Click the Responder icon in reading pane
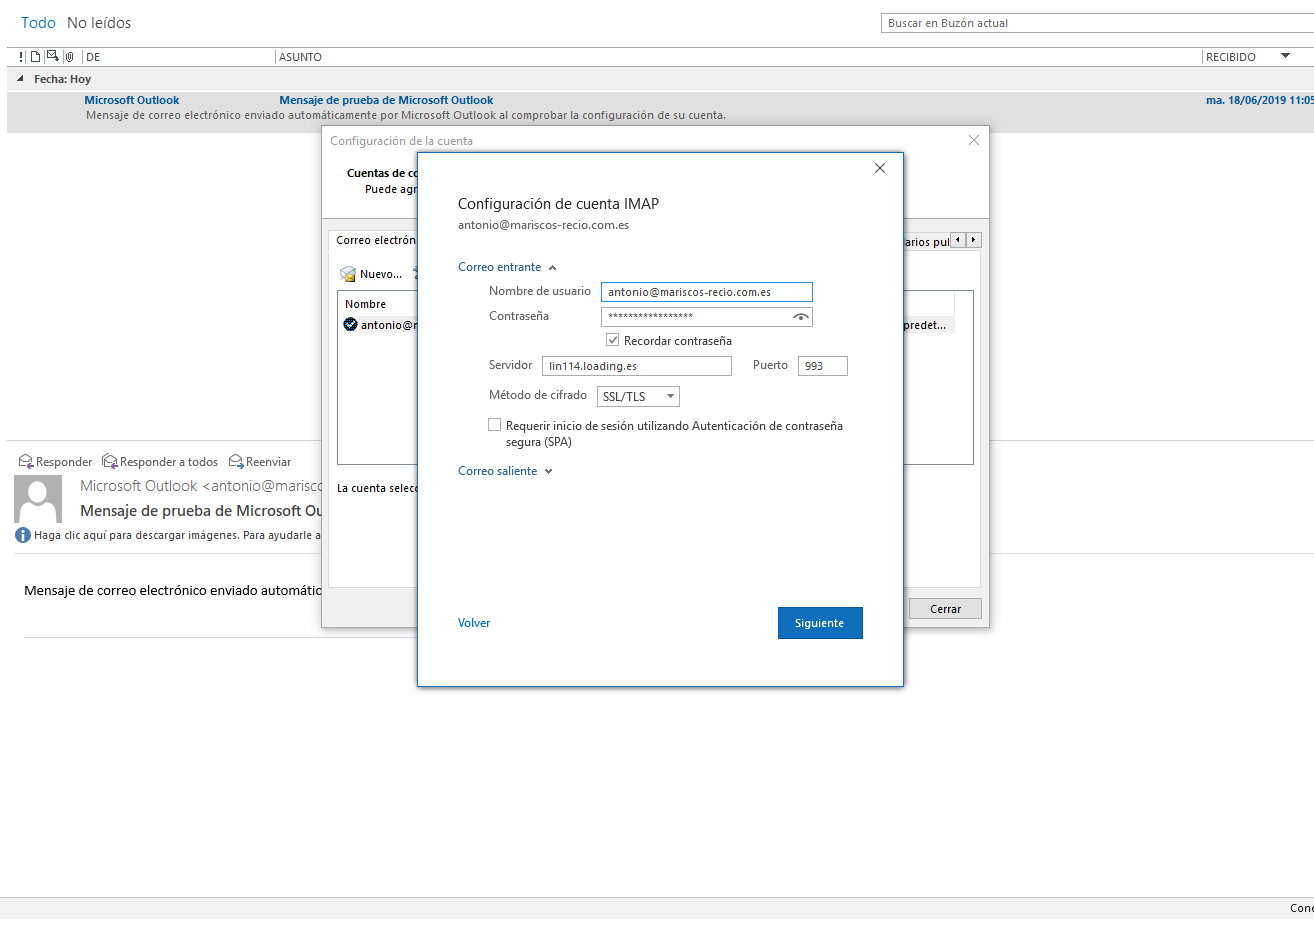 click(26, 461)
